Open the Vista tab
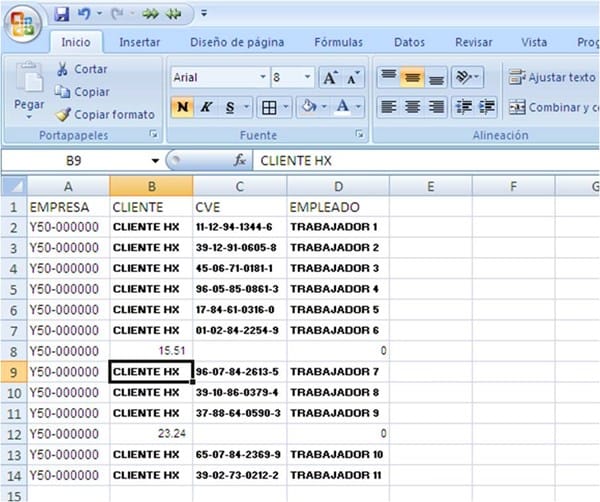Image resolution: width=600 pixels, height=502 pixels. pos(534,42)
